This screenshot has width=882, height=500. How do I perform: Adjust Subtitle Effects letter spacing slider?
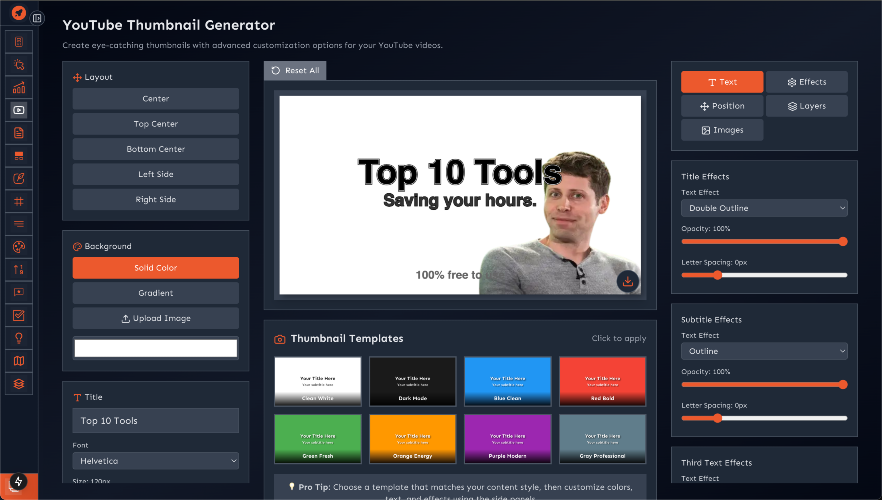(764, 418)
